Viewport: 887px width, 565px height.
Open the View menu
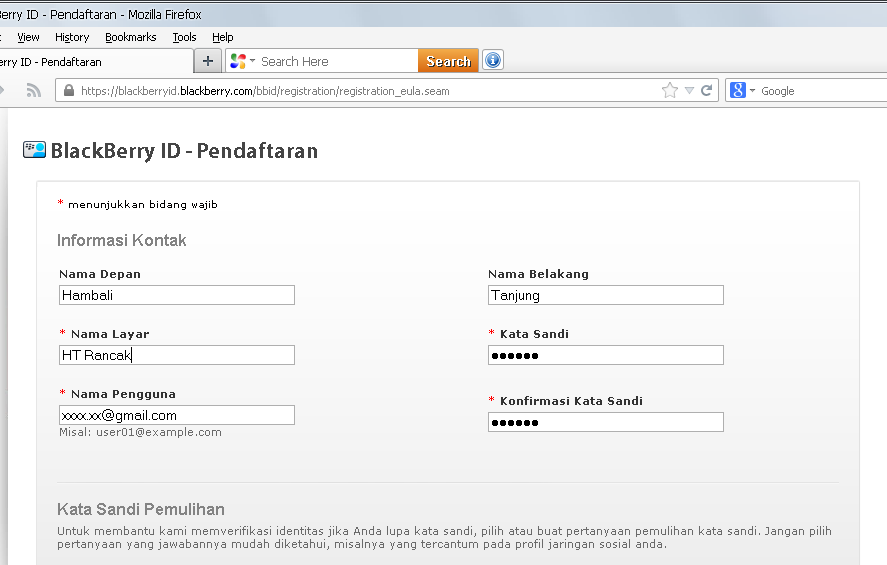[28, 37]
